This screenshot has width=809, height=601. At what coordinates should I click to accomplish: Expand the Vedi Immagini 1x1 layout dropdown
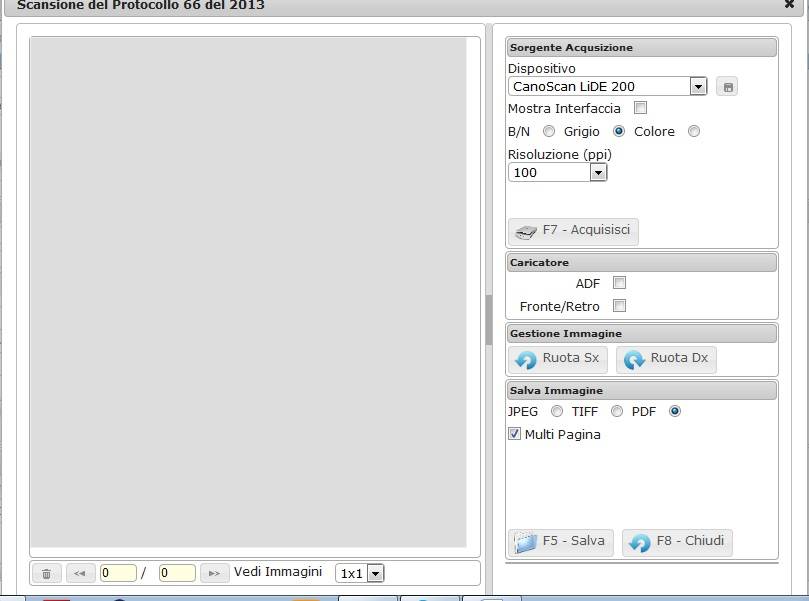tap(375, 574)
